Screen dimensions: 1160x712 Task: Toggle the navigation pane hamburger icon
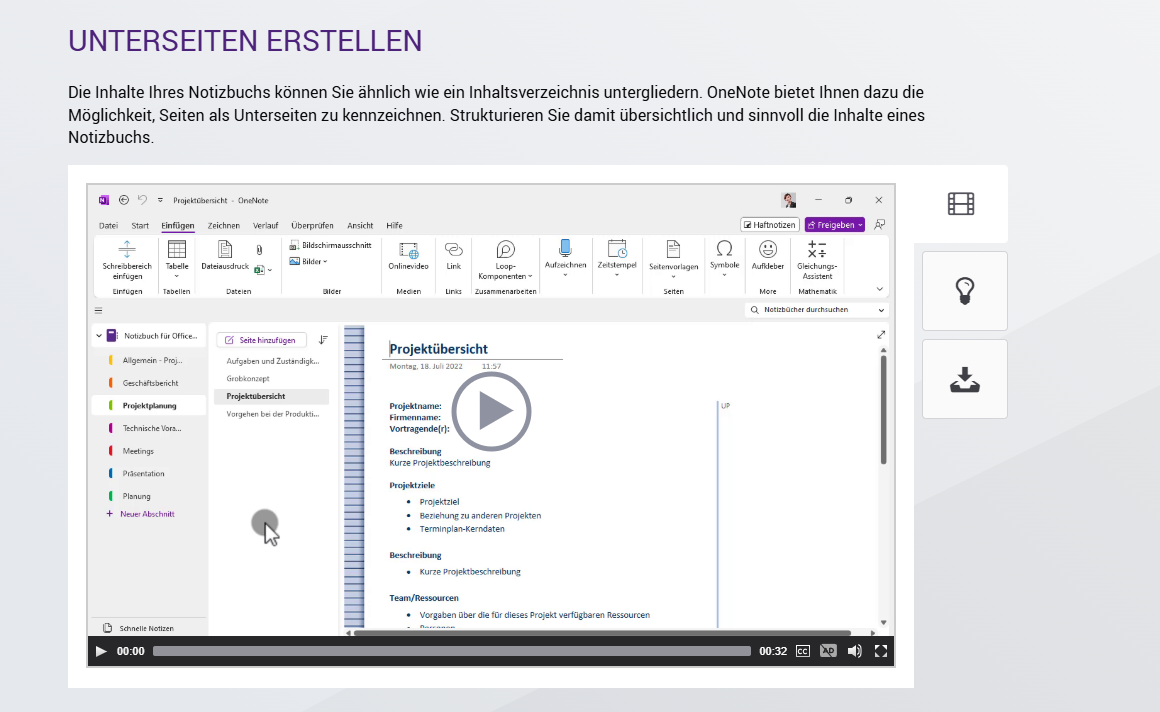[x=98, y=311]
